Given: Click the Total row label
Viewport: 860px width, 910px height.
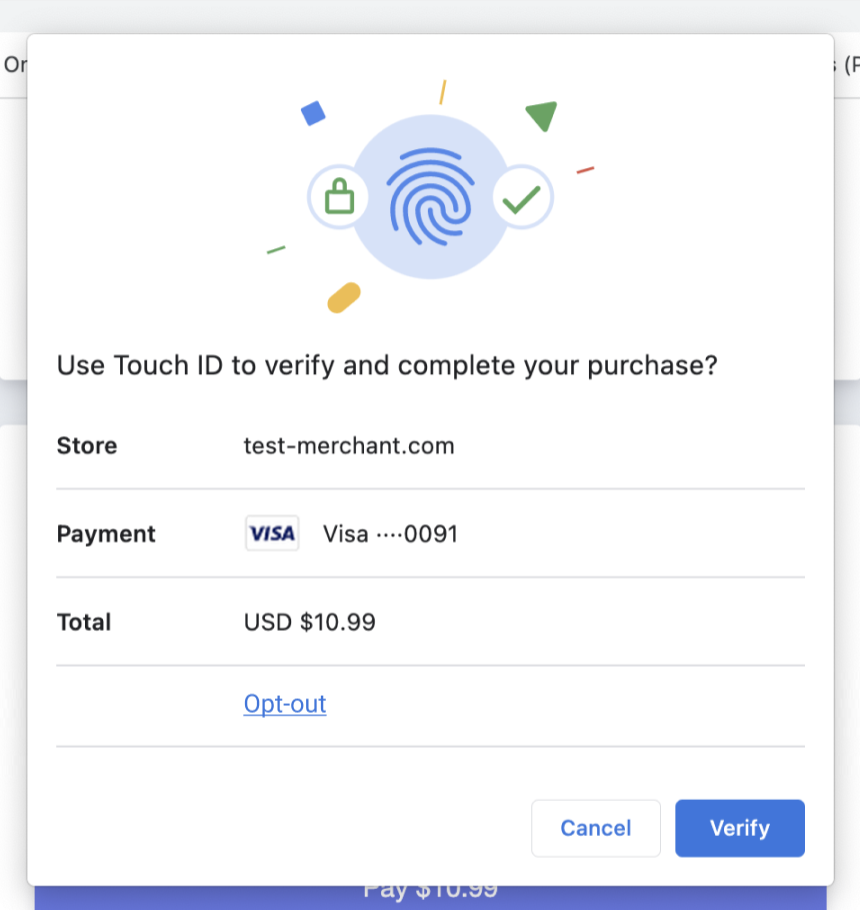Looking at the screenshot, I should pyautogui.click(x=84, y=622).
